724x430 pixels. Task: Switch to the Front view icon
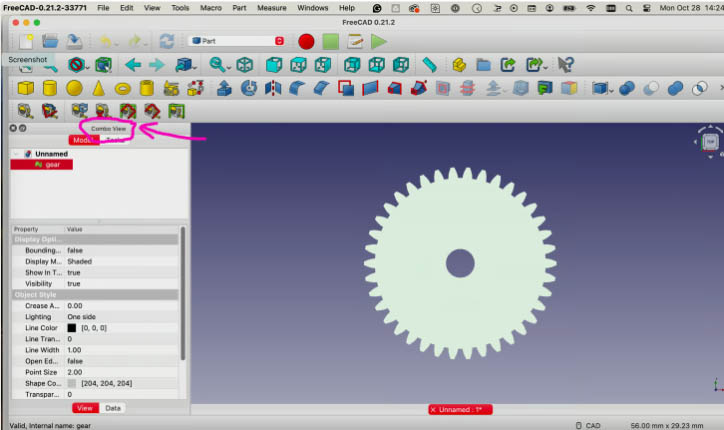(274, 65)
